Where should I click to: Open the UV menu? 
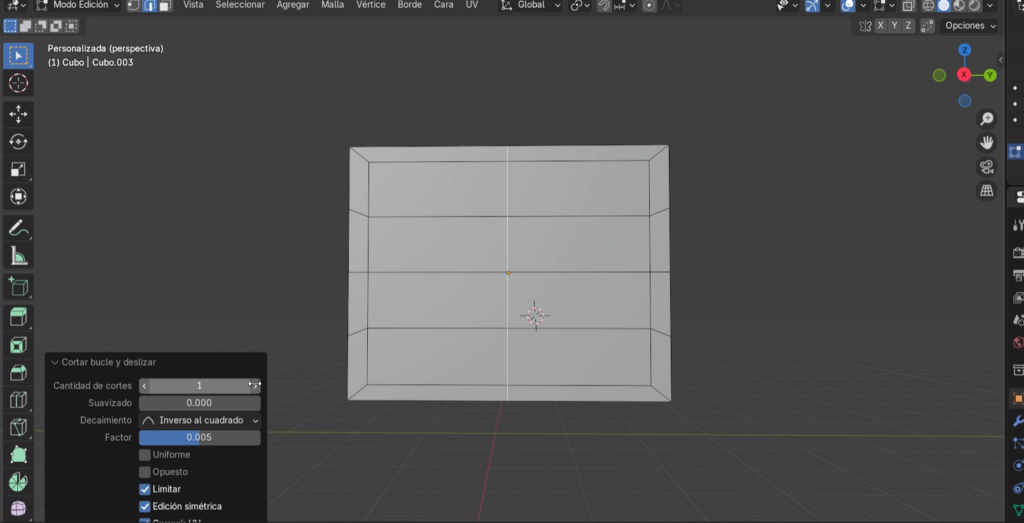(x=472, y=5)
